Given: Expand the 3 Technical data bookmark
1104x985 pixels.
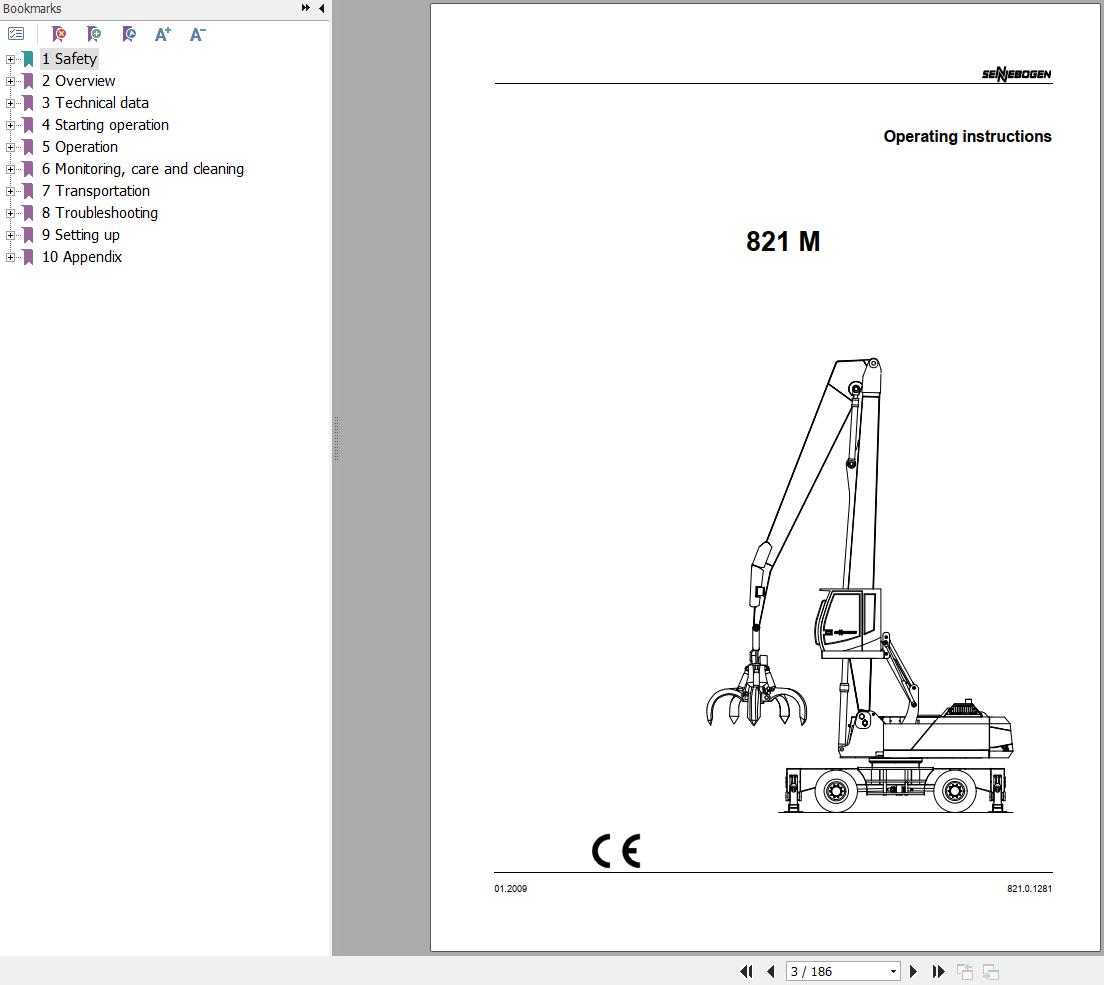Looking at the screenshot, I should [10, 103].
